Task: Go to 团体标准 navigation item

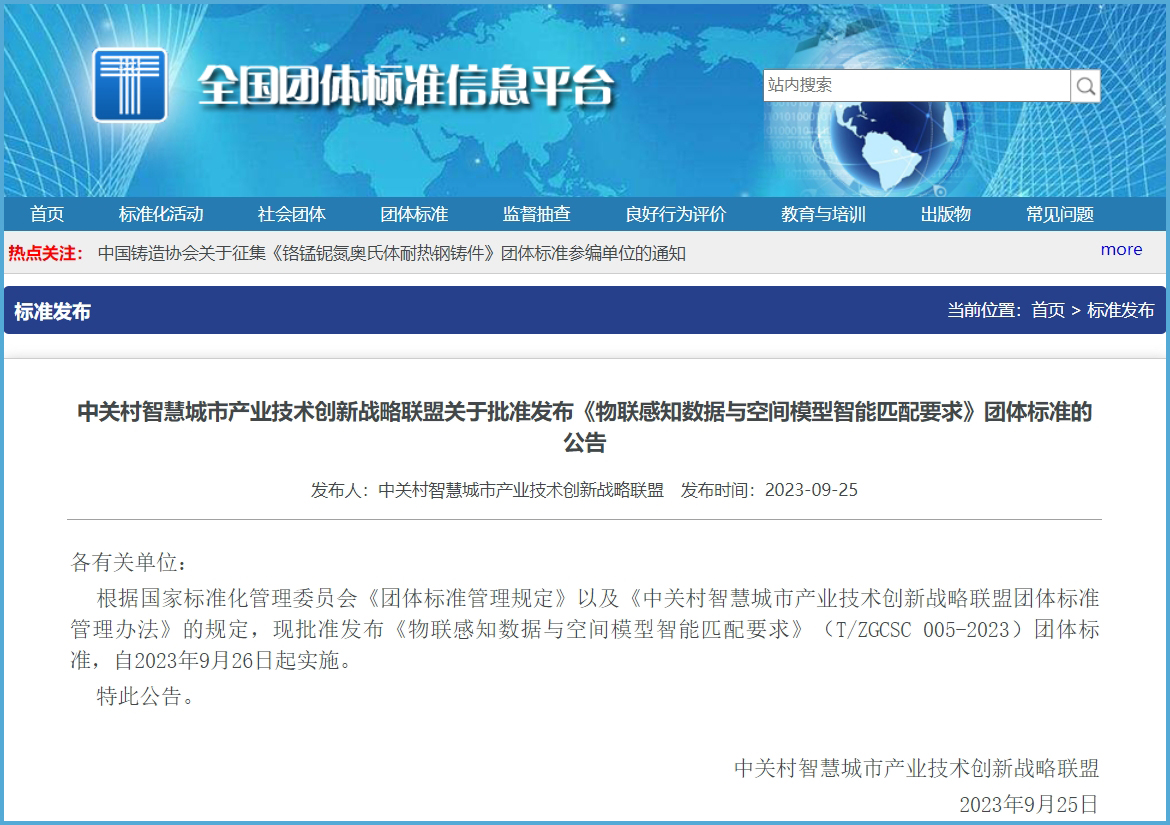Action: point(414,214)
